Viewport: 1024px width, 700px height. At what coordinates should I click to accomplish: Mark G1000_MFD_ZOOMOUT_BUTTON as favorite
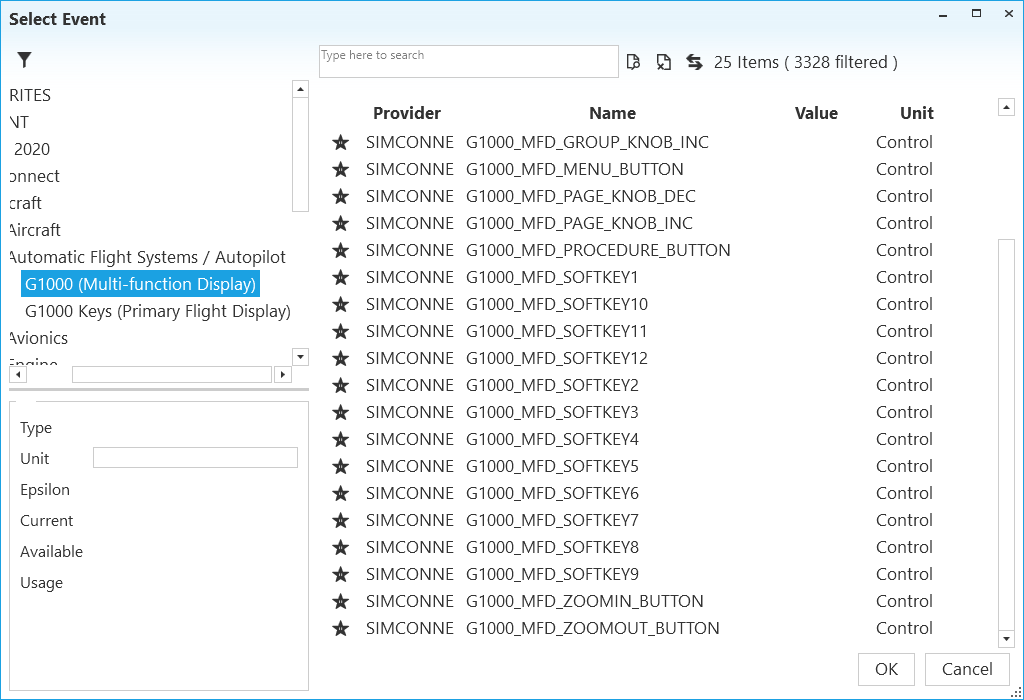tap(340, 628)
